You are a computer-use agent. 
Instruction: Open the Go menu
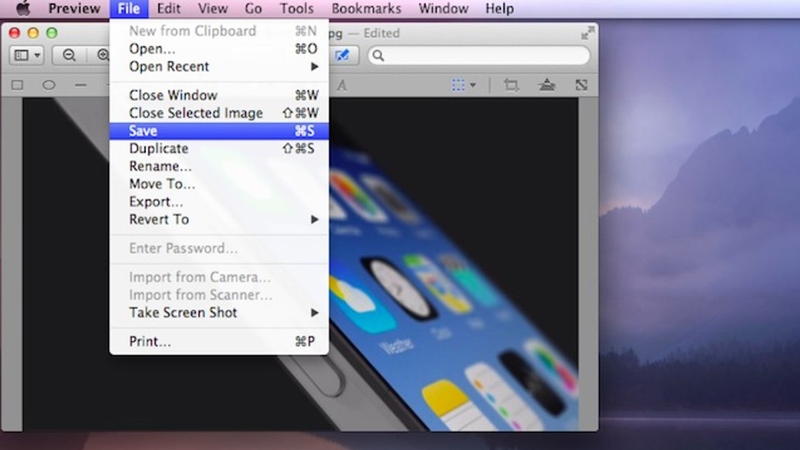[x=253, y=8]
